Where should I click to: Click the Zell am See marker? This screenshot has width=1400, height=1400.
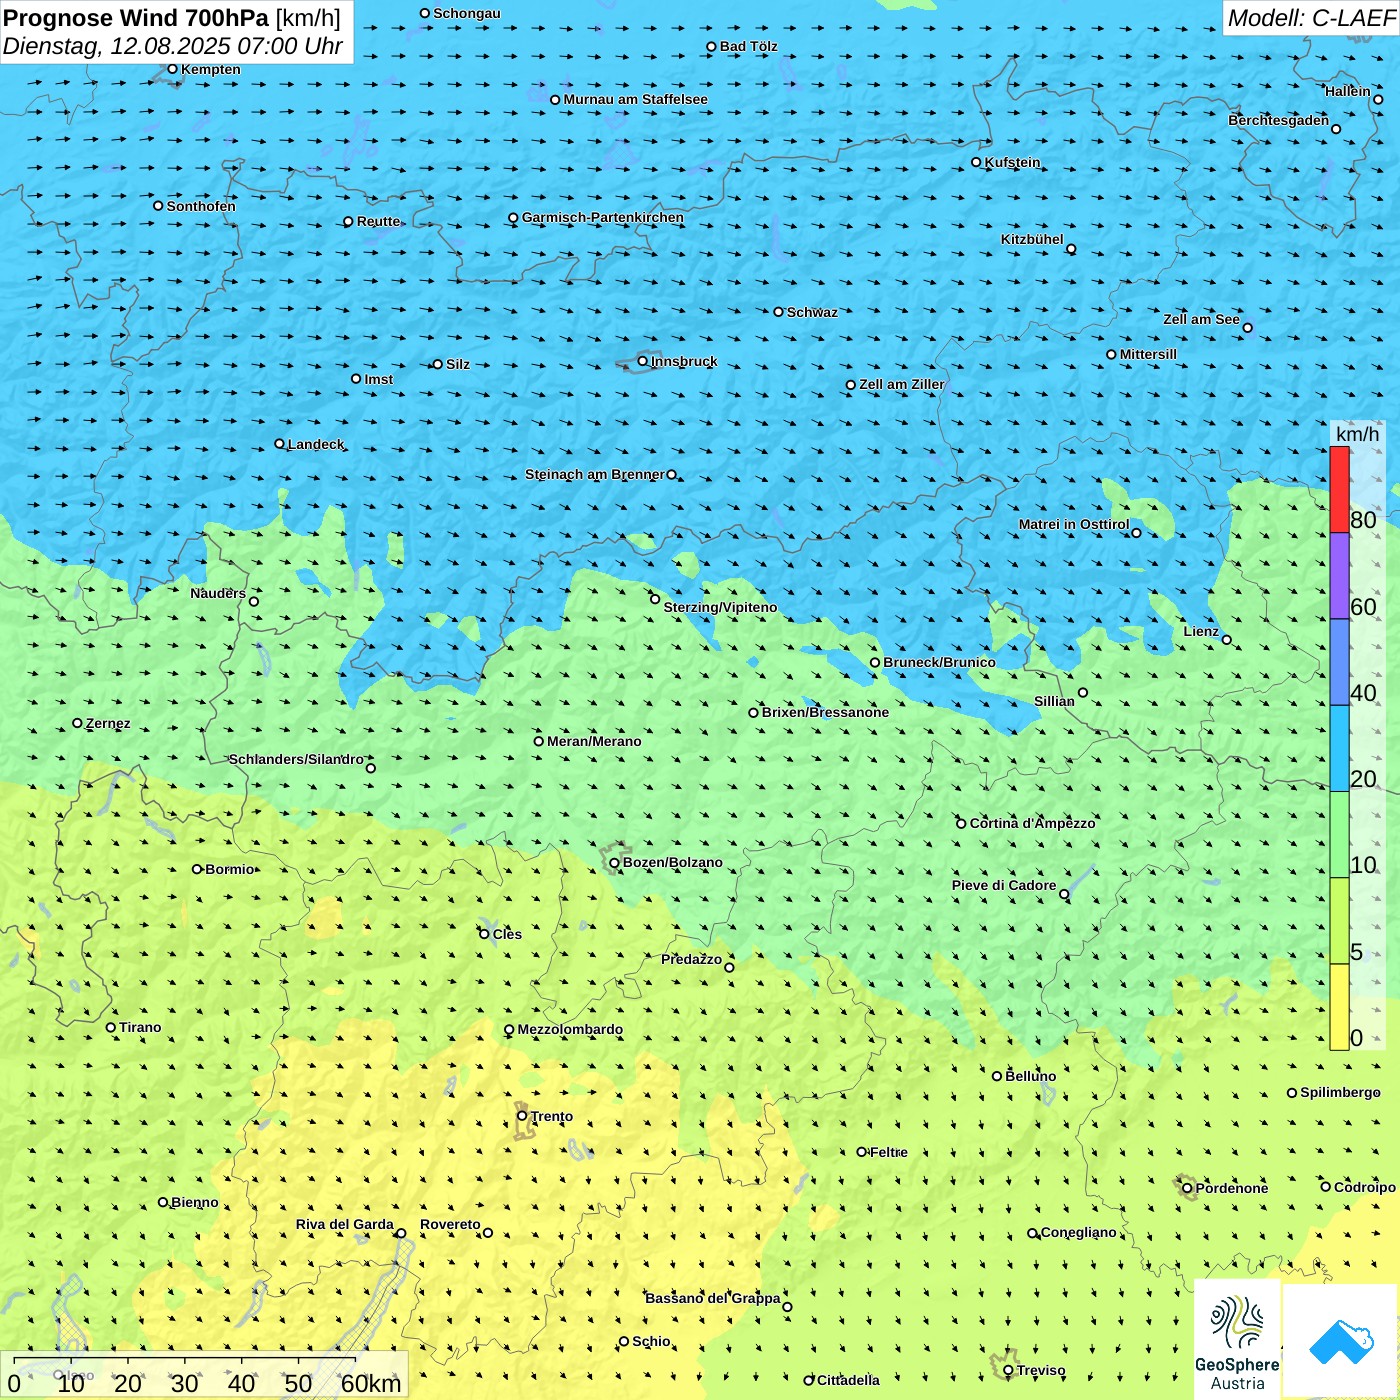pos(1247,327)
